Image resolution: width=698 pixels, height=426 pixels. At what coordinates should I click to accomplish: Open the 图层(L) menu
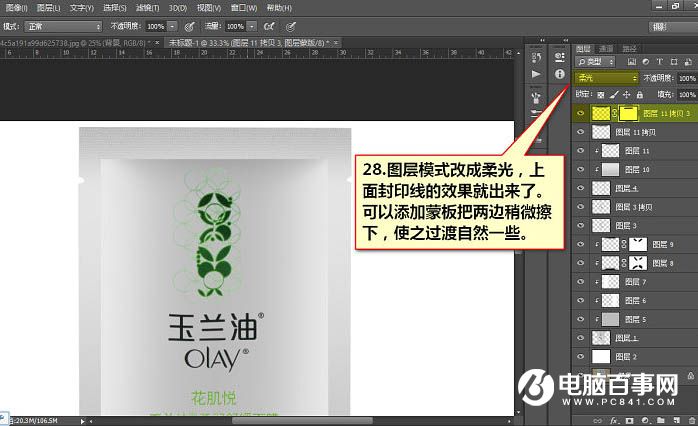click(49, 8)
